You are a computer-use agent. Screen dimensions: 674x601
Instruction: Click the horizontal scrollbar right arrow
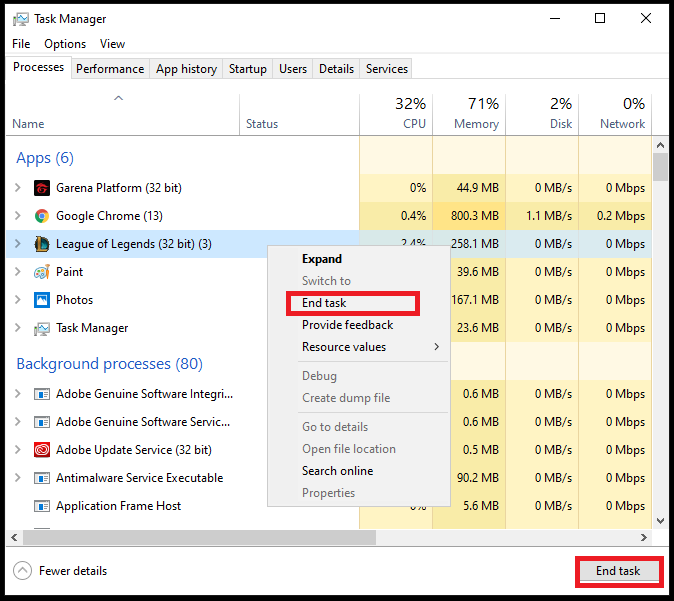(643, 537)
